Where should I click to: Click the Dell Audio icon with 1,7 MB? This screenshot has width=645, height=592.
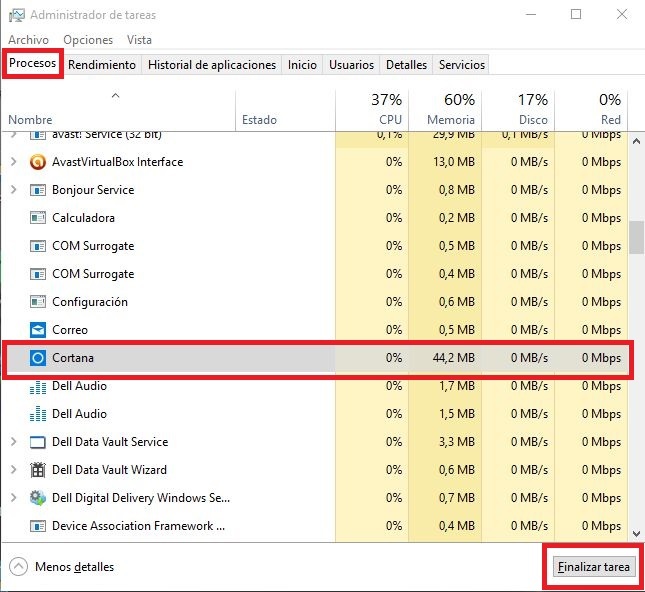[38, 387]
